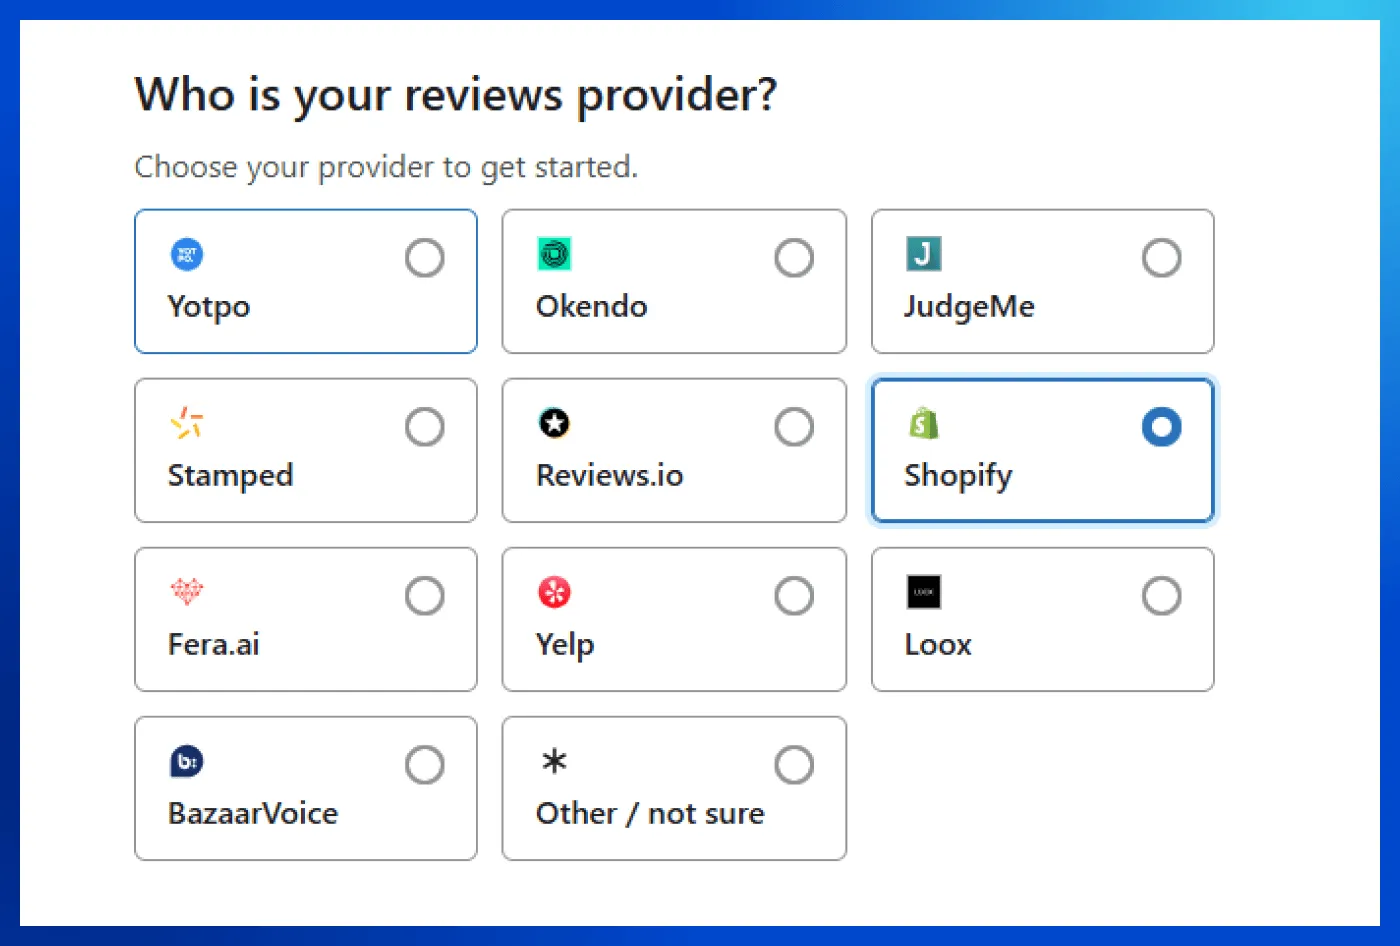Click the Okendo logo icon

click(x=553, y=254)
